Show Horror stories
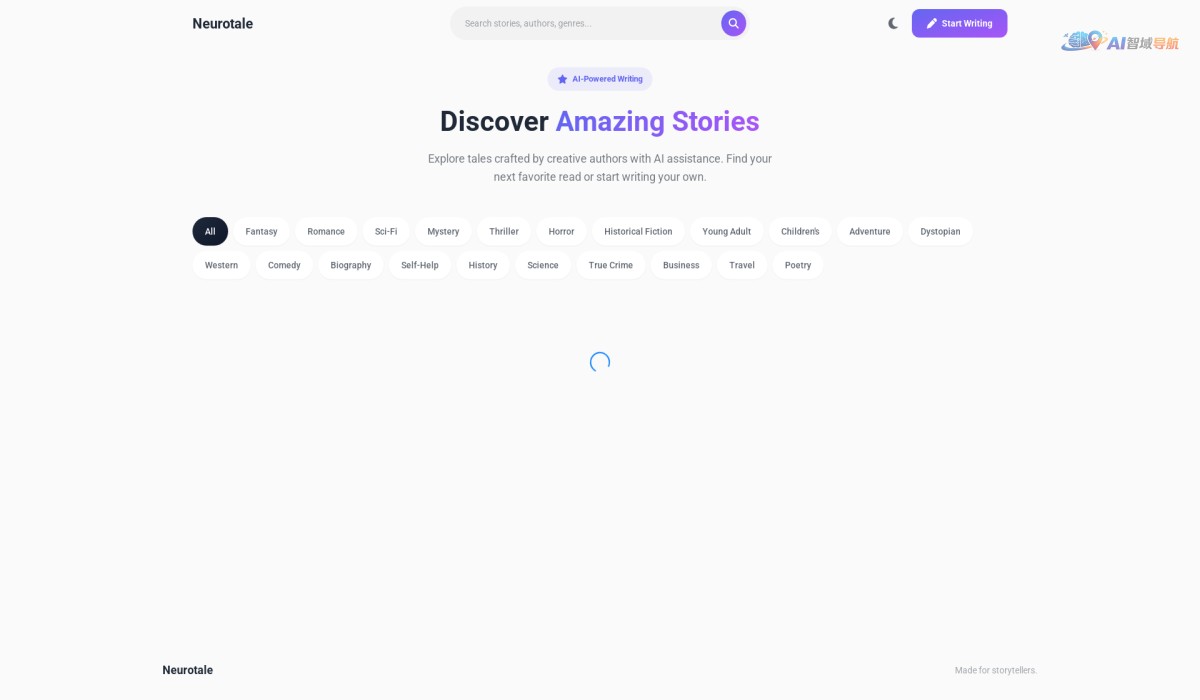This screenshot has height=700, width=1200. point(561,231)
